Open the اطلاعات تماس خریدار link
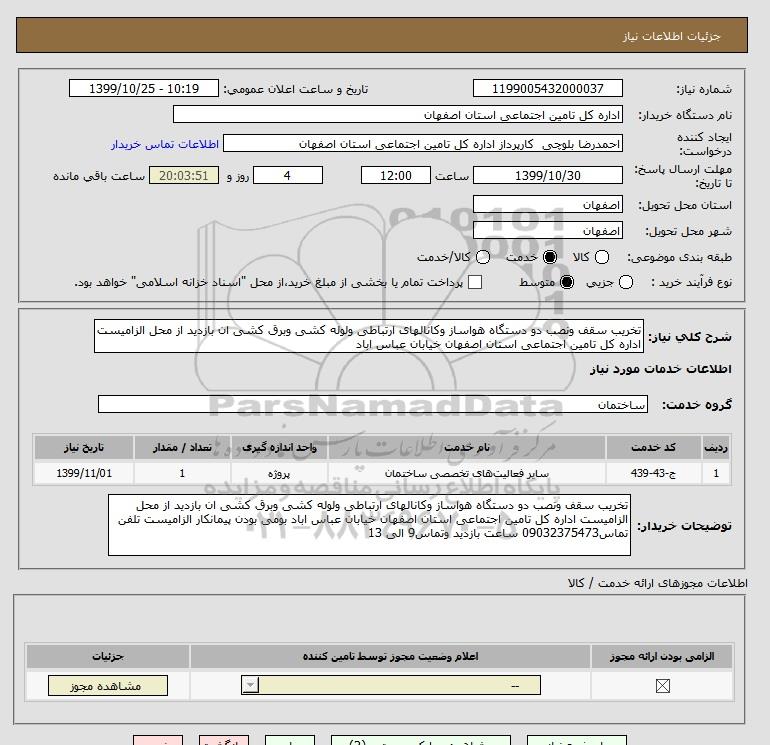 [165, 144]
